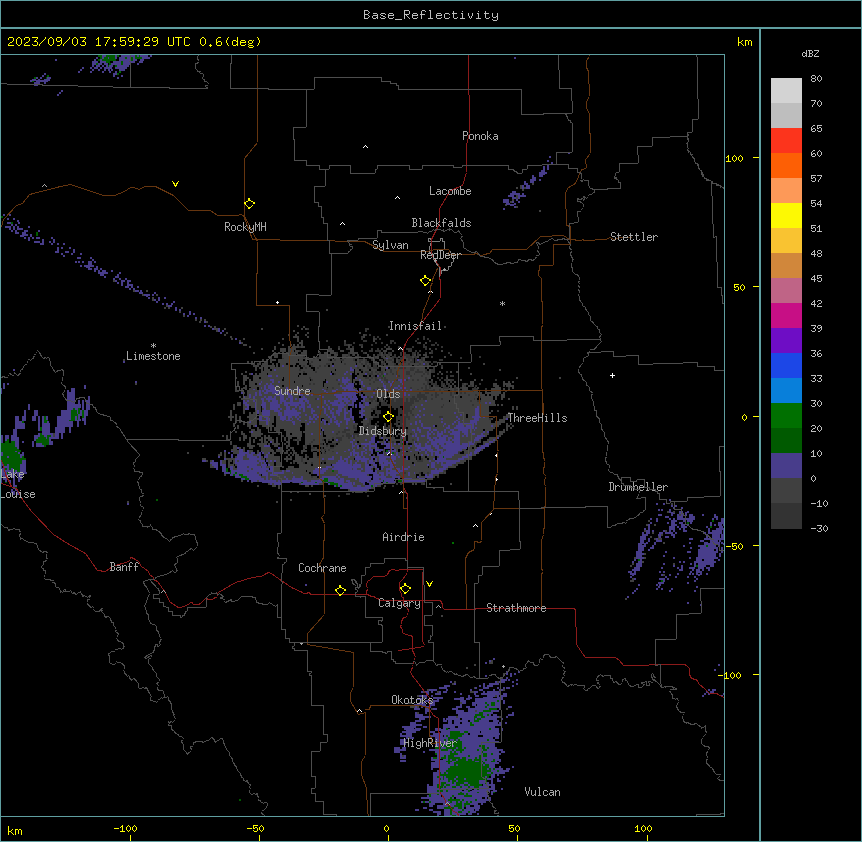Select the magenta 42 dBZ legend swatch
Viewport: 862px width, 842px height.
click(x=786, y=315)
